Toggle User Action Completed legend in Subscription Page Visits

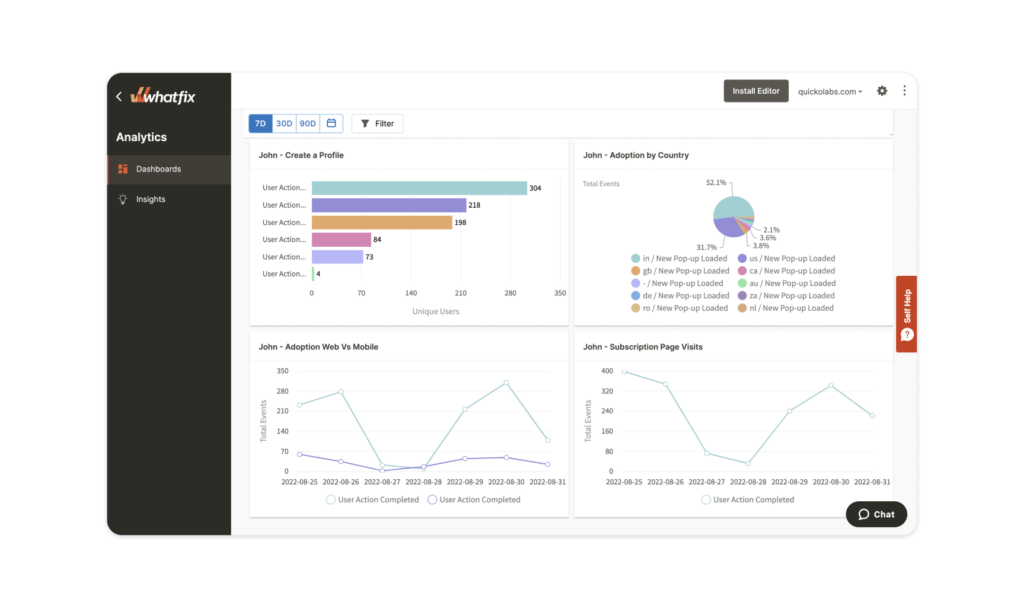tap(748, 500)
